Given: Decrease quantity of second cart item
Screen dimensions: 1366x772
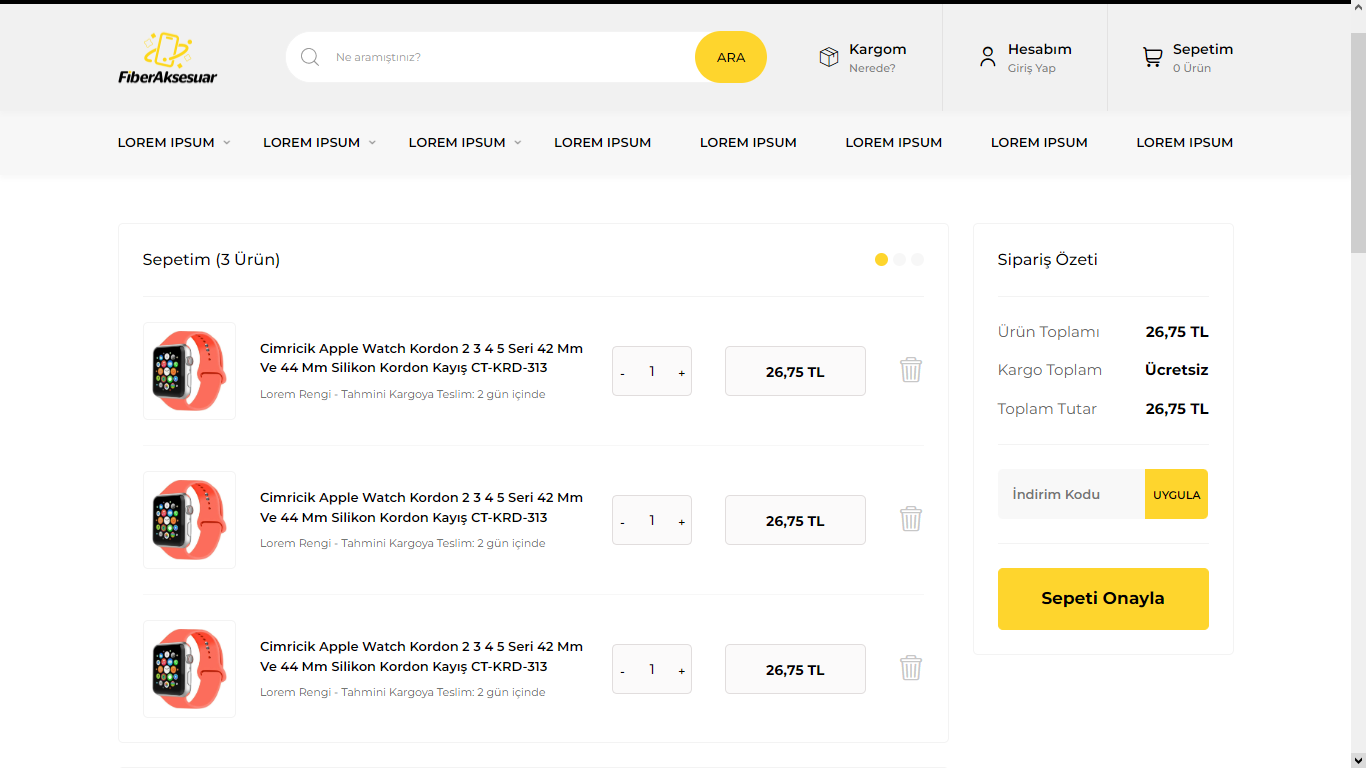Looking at the screenshot, I should pyautogui.click(x=622, y=522).
